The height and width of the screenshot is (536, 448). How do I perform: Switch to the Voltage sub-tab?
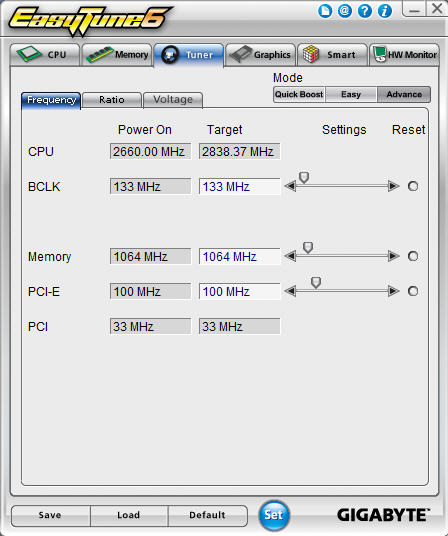[173, 100]
